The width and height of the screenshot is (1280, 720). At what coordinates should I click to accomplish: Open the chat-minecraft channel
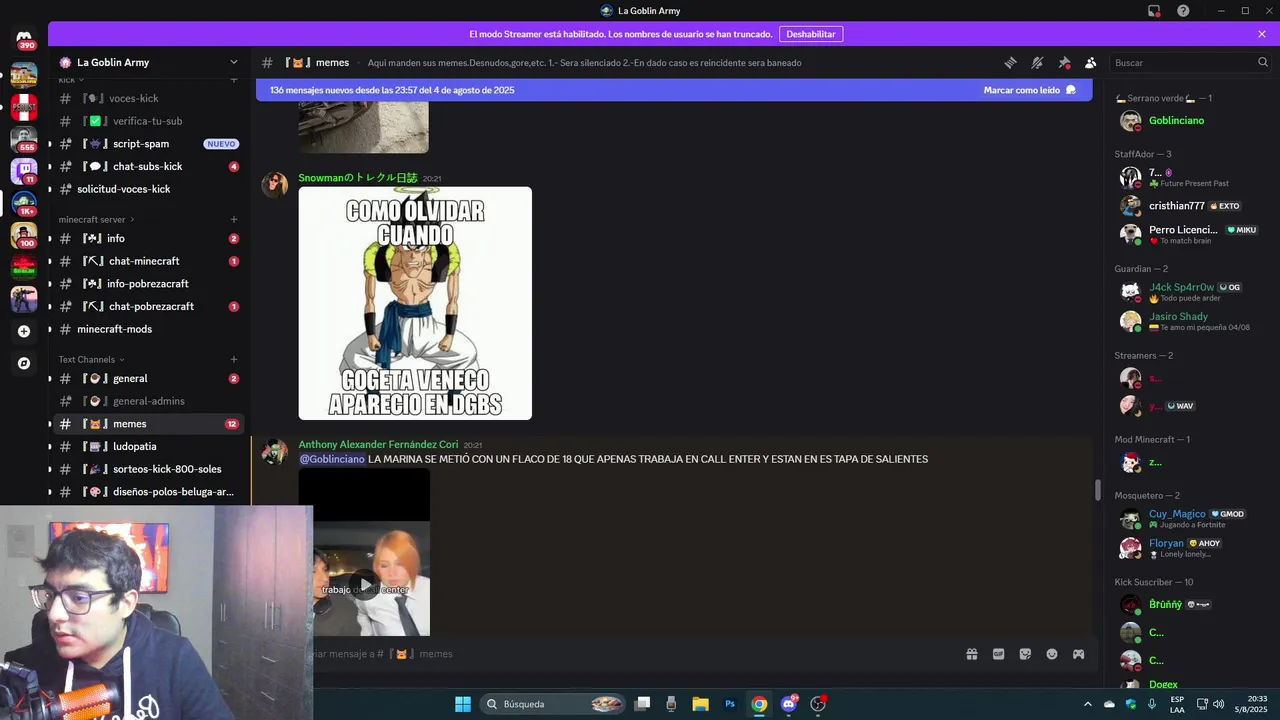148,261
